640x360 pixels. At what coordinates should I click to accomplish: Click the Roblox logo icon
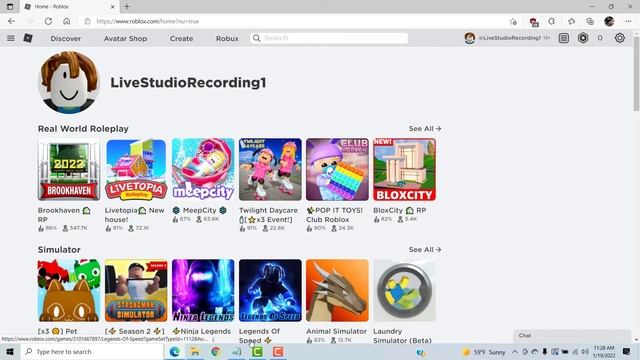pyautogui.click(x=28, y=38)
